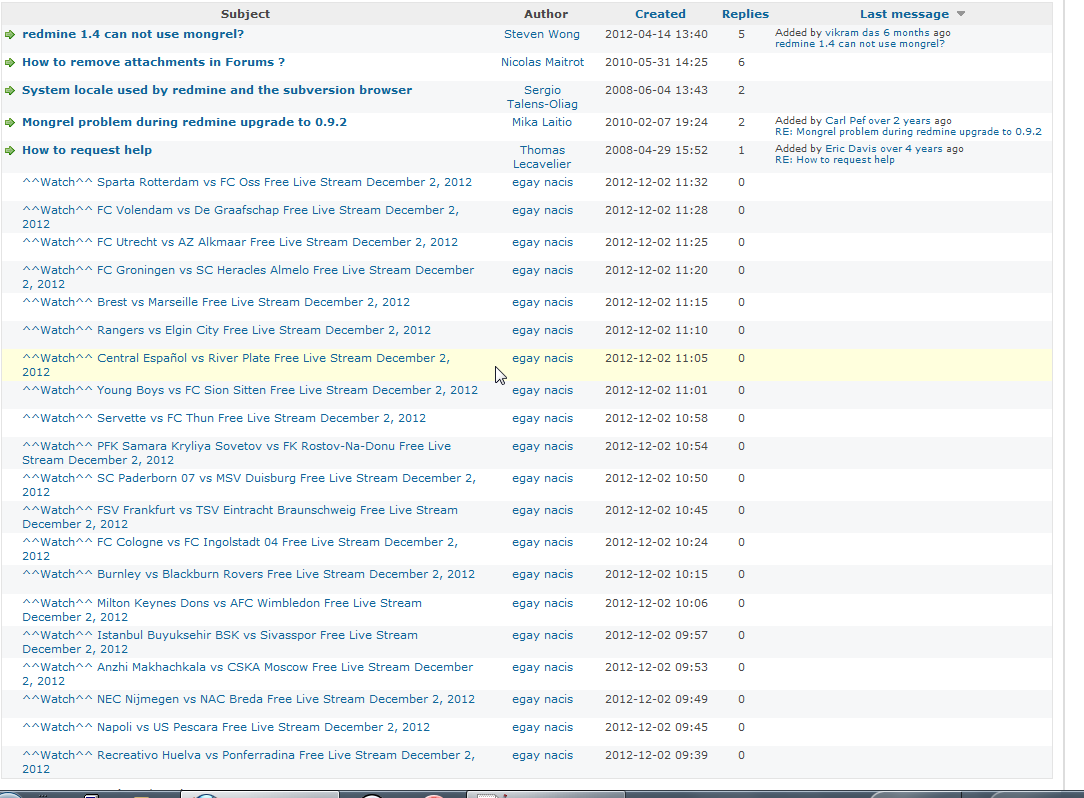Open 'RE: Mongrel problem during redmine upgrade to 0.9.2'
Image resolution: width=1084 pixels, height=798 pixels.
point(908,131)
